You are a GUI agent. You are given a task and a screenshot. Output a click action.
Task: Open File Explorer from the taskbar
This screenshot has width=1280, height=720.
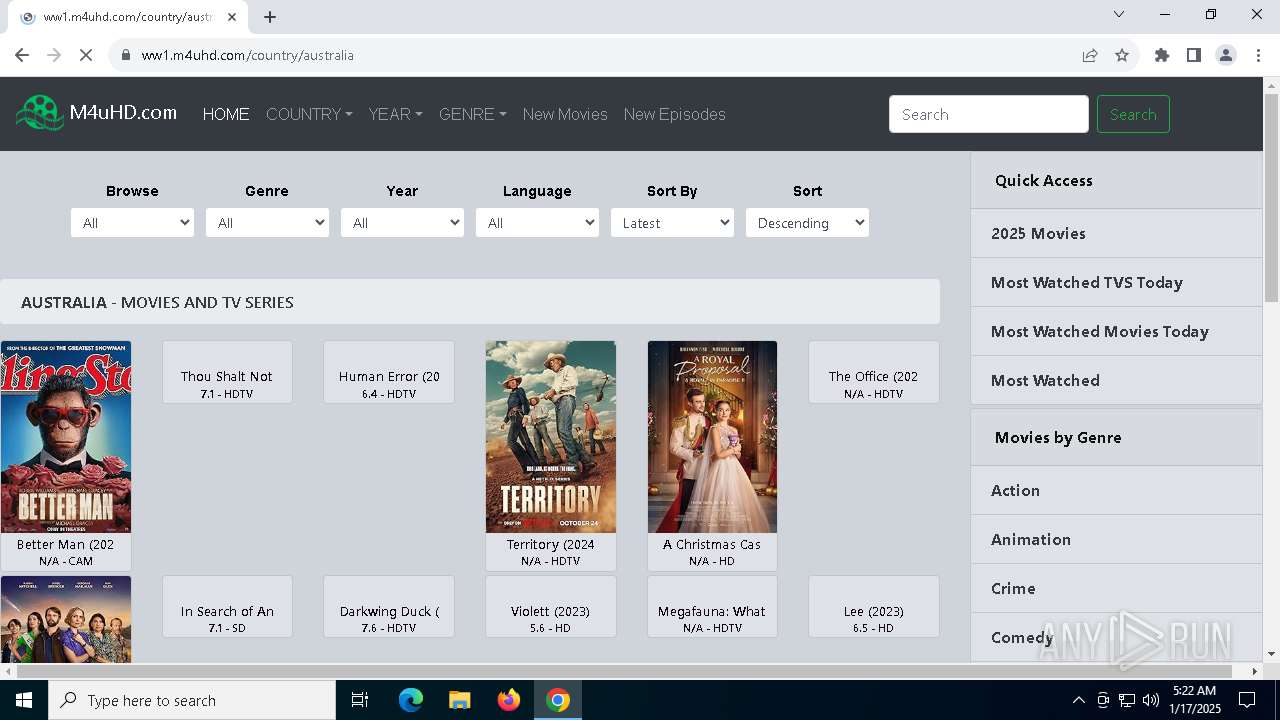pos(459,700)
